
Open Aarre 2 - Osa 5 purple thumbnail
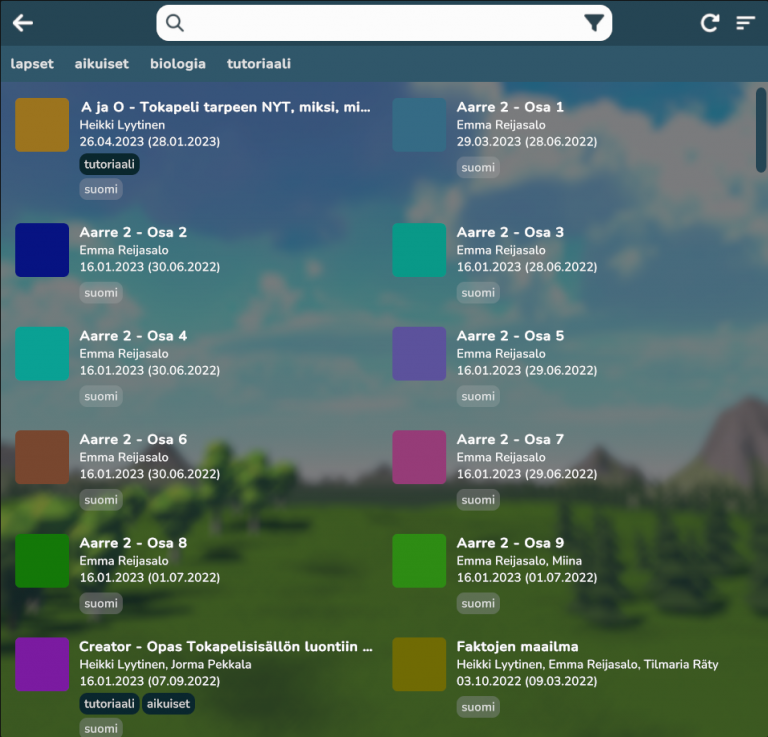(x=419, y=354)
